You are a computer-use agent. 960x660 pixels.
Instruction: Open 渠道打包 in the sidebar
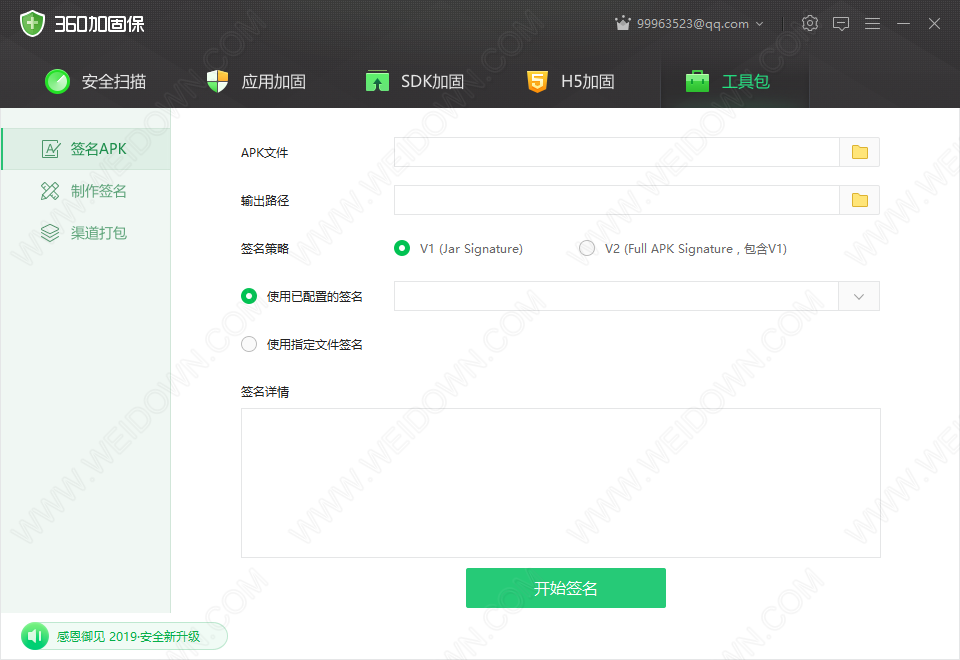(x=86, y=233)
